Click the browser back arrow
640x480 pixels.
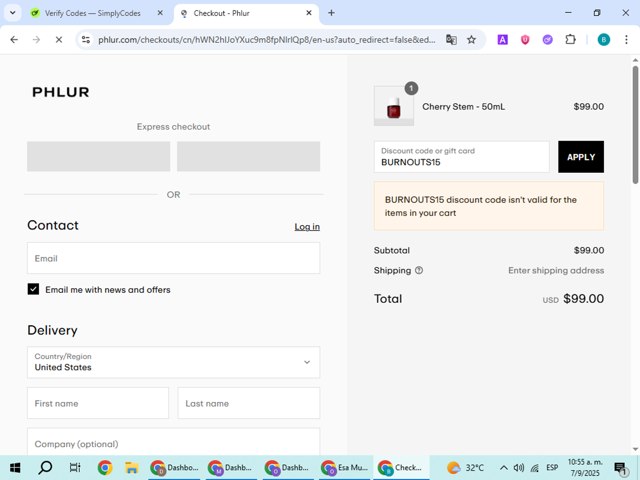[x=14, y=40]
